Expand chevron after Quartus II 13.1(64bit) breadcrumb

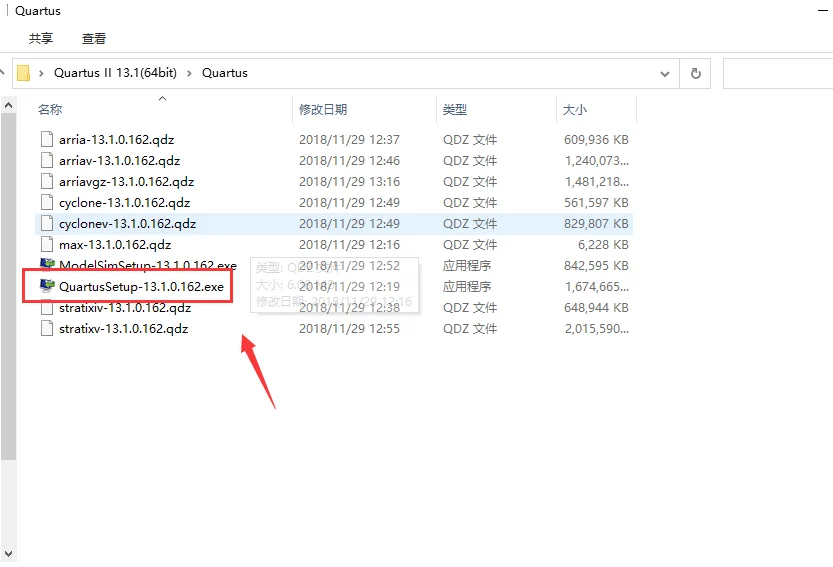click(x=189, y=73)
